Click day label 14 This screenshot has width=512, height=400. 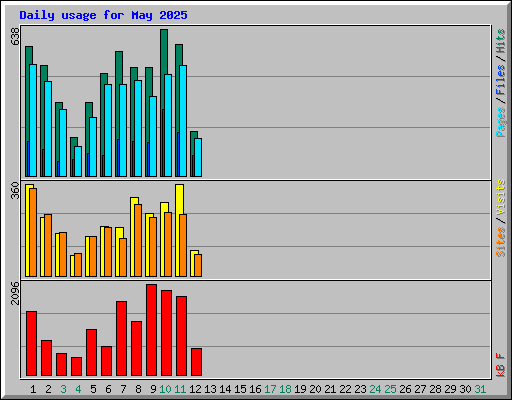[225, 389]
